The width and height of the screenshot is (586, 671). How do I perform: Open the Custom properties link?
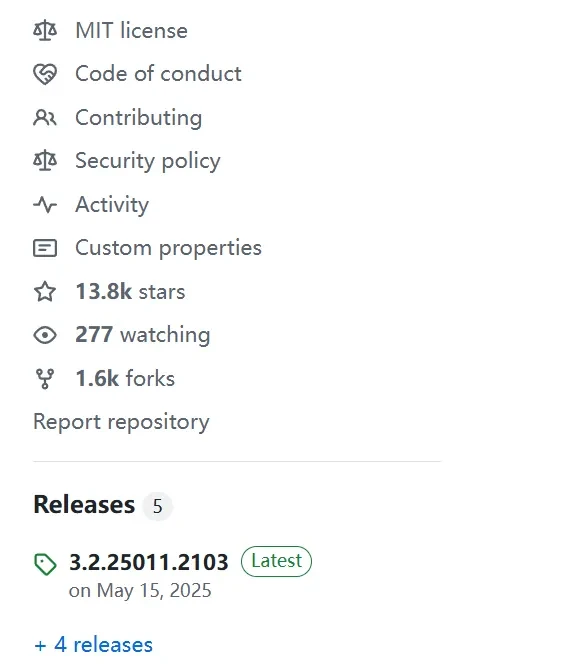click(x=168, y=248)
